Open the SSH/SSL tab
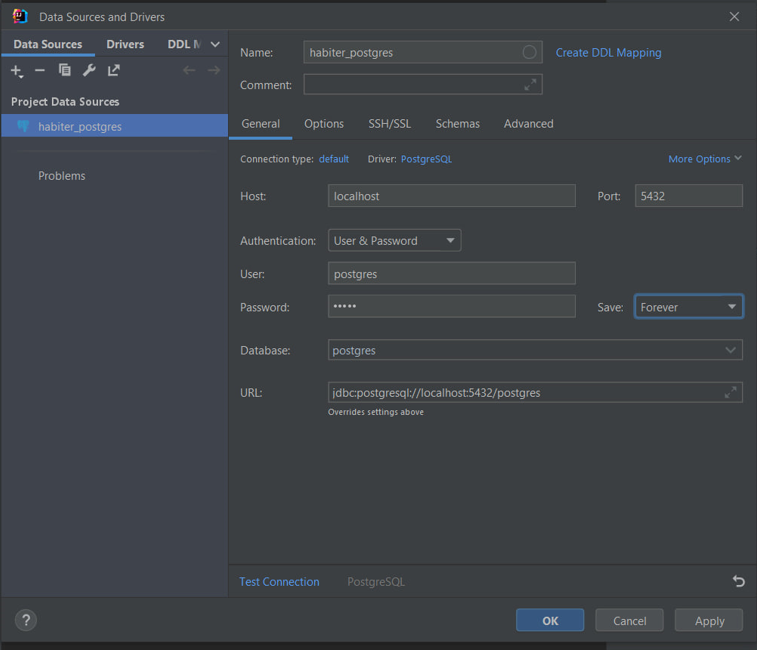The height and width of the screenshot is (650, 757). tap(390, 124)
